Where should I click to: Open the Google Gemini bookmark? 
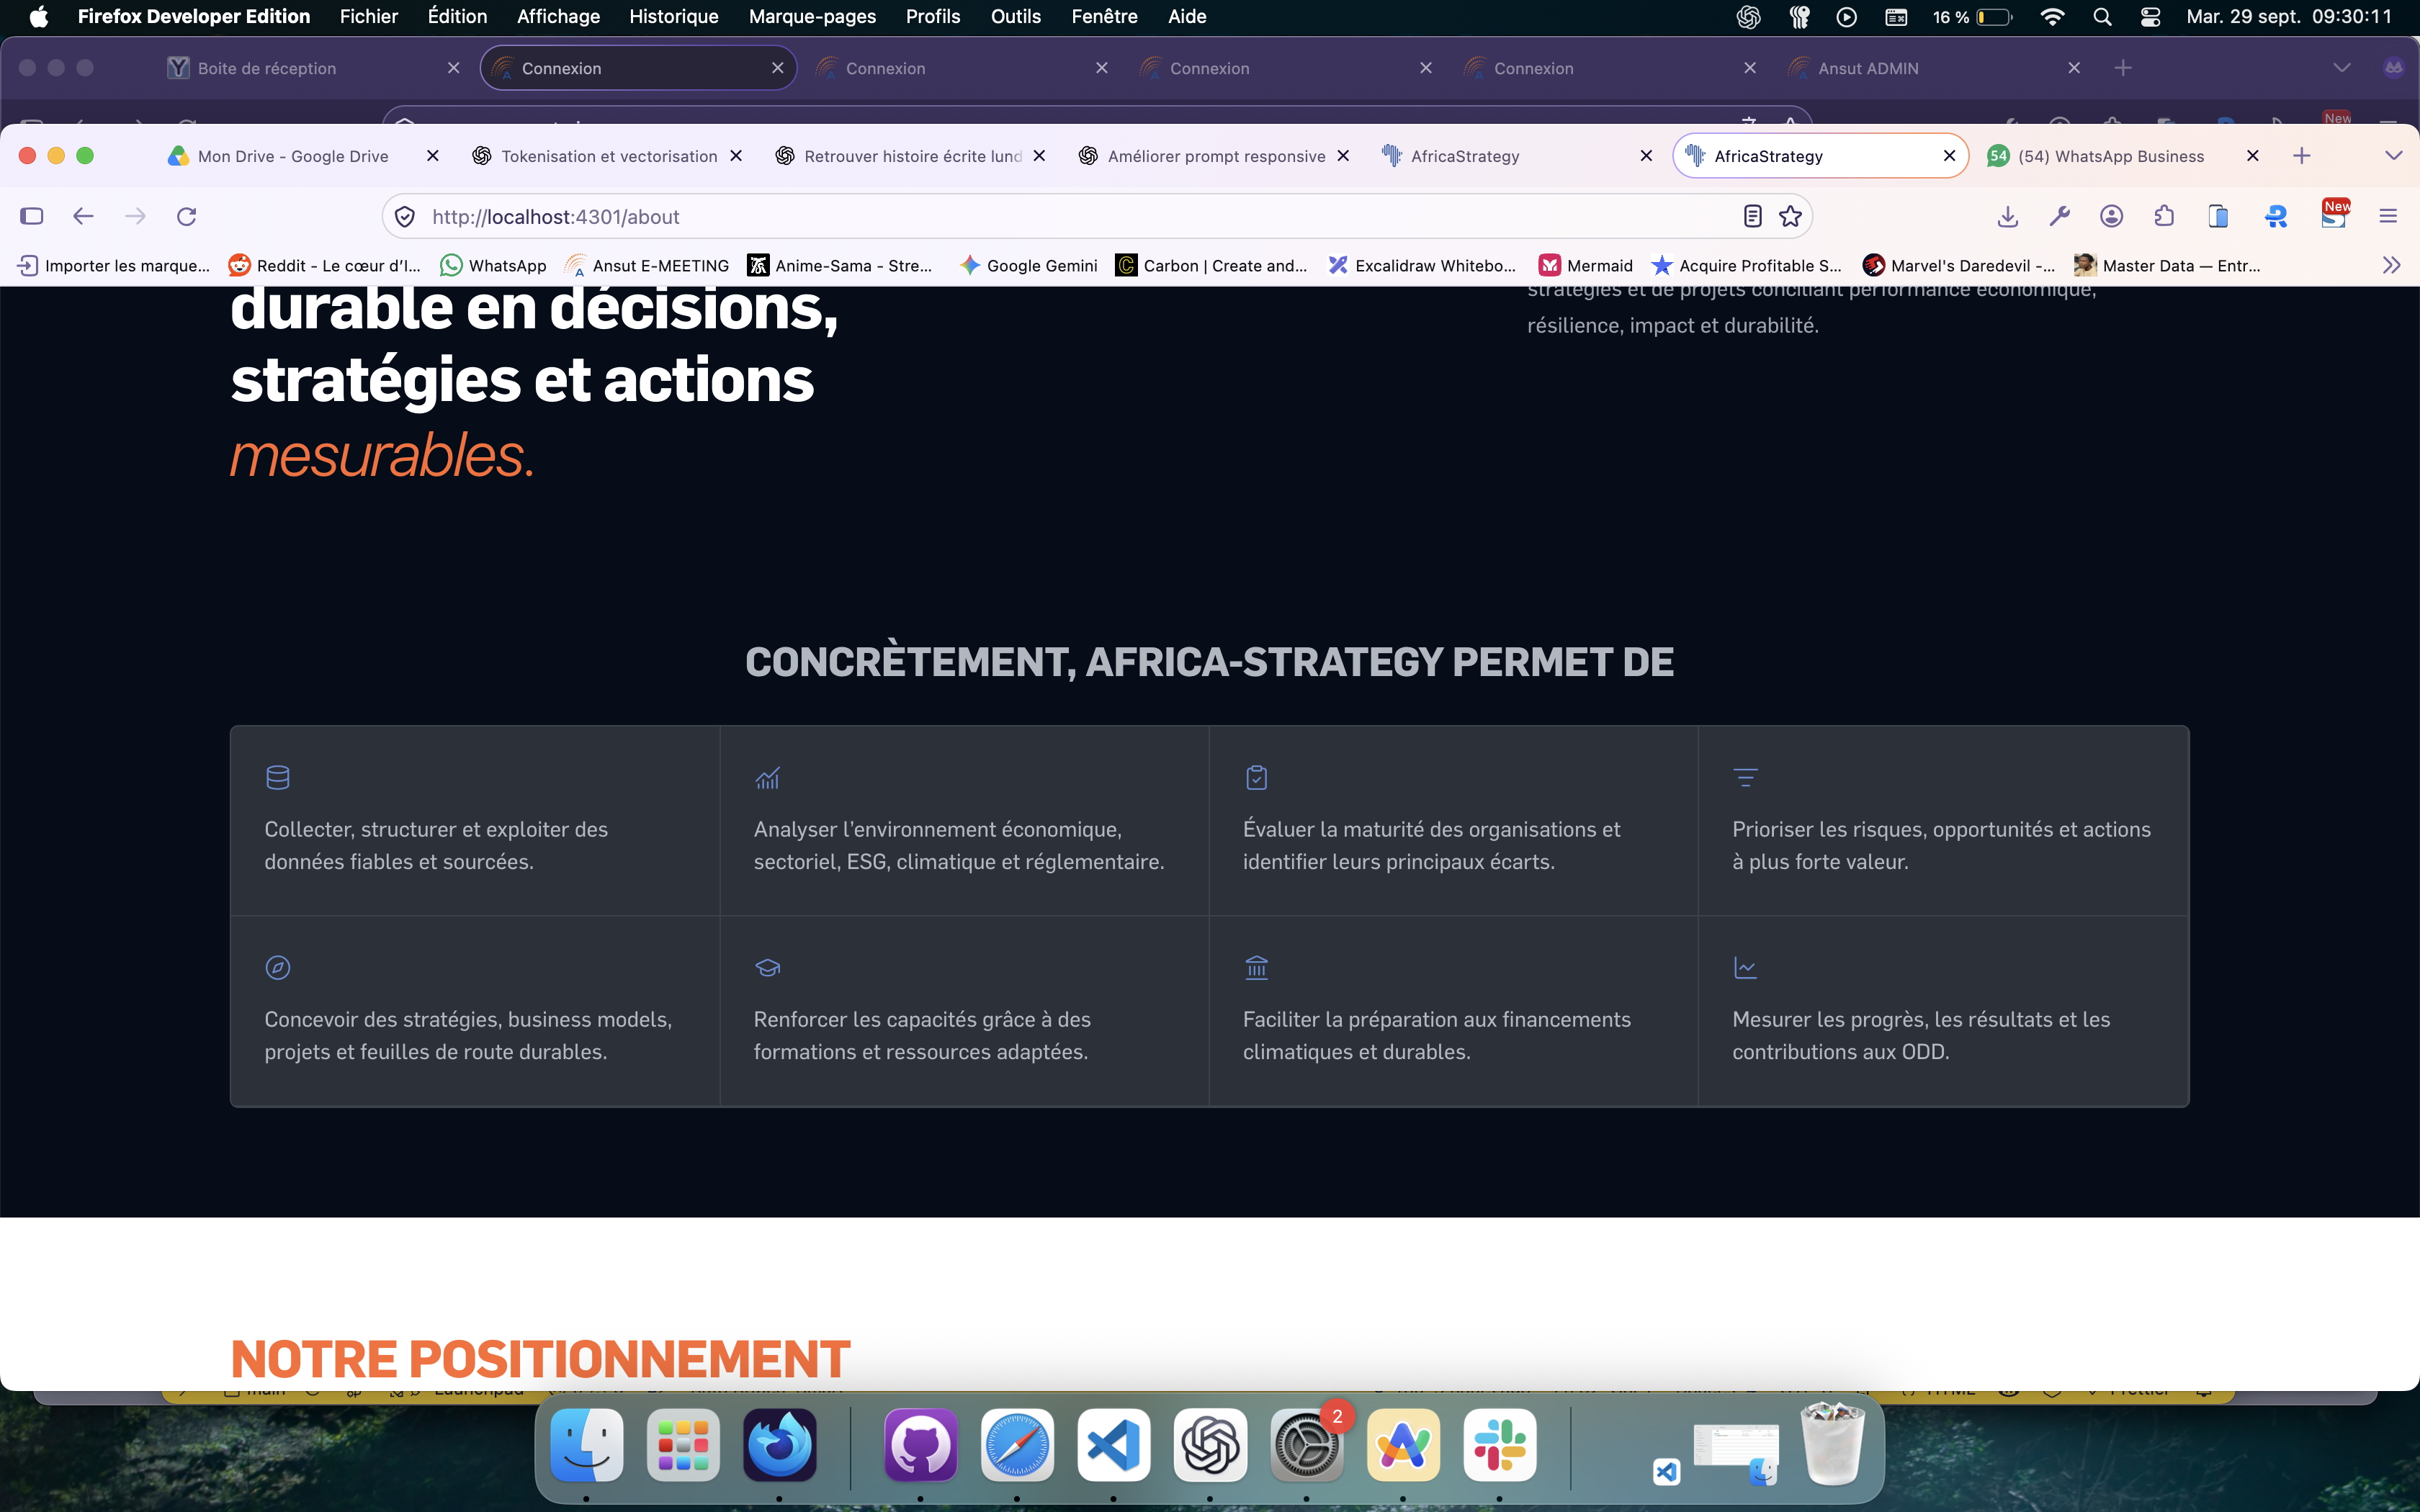click(x=1028, y=265)
